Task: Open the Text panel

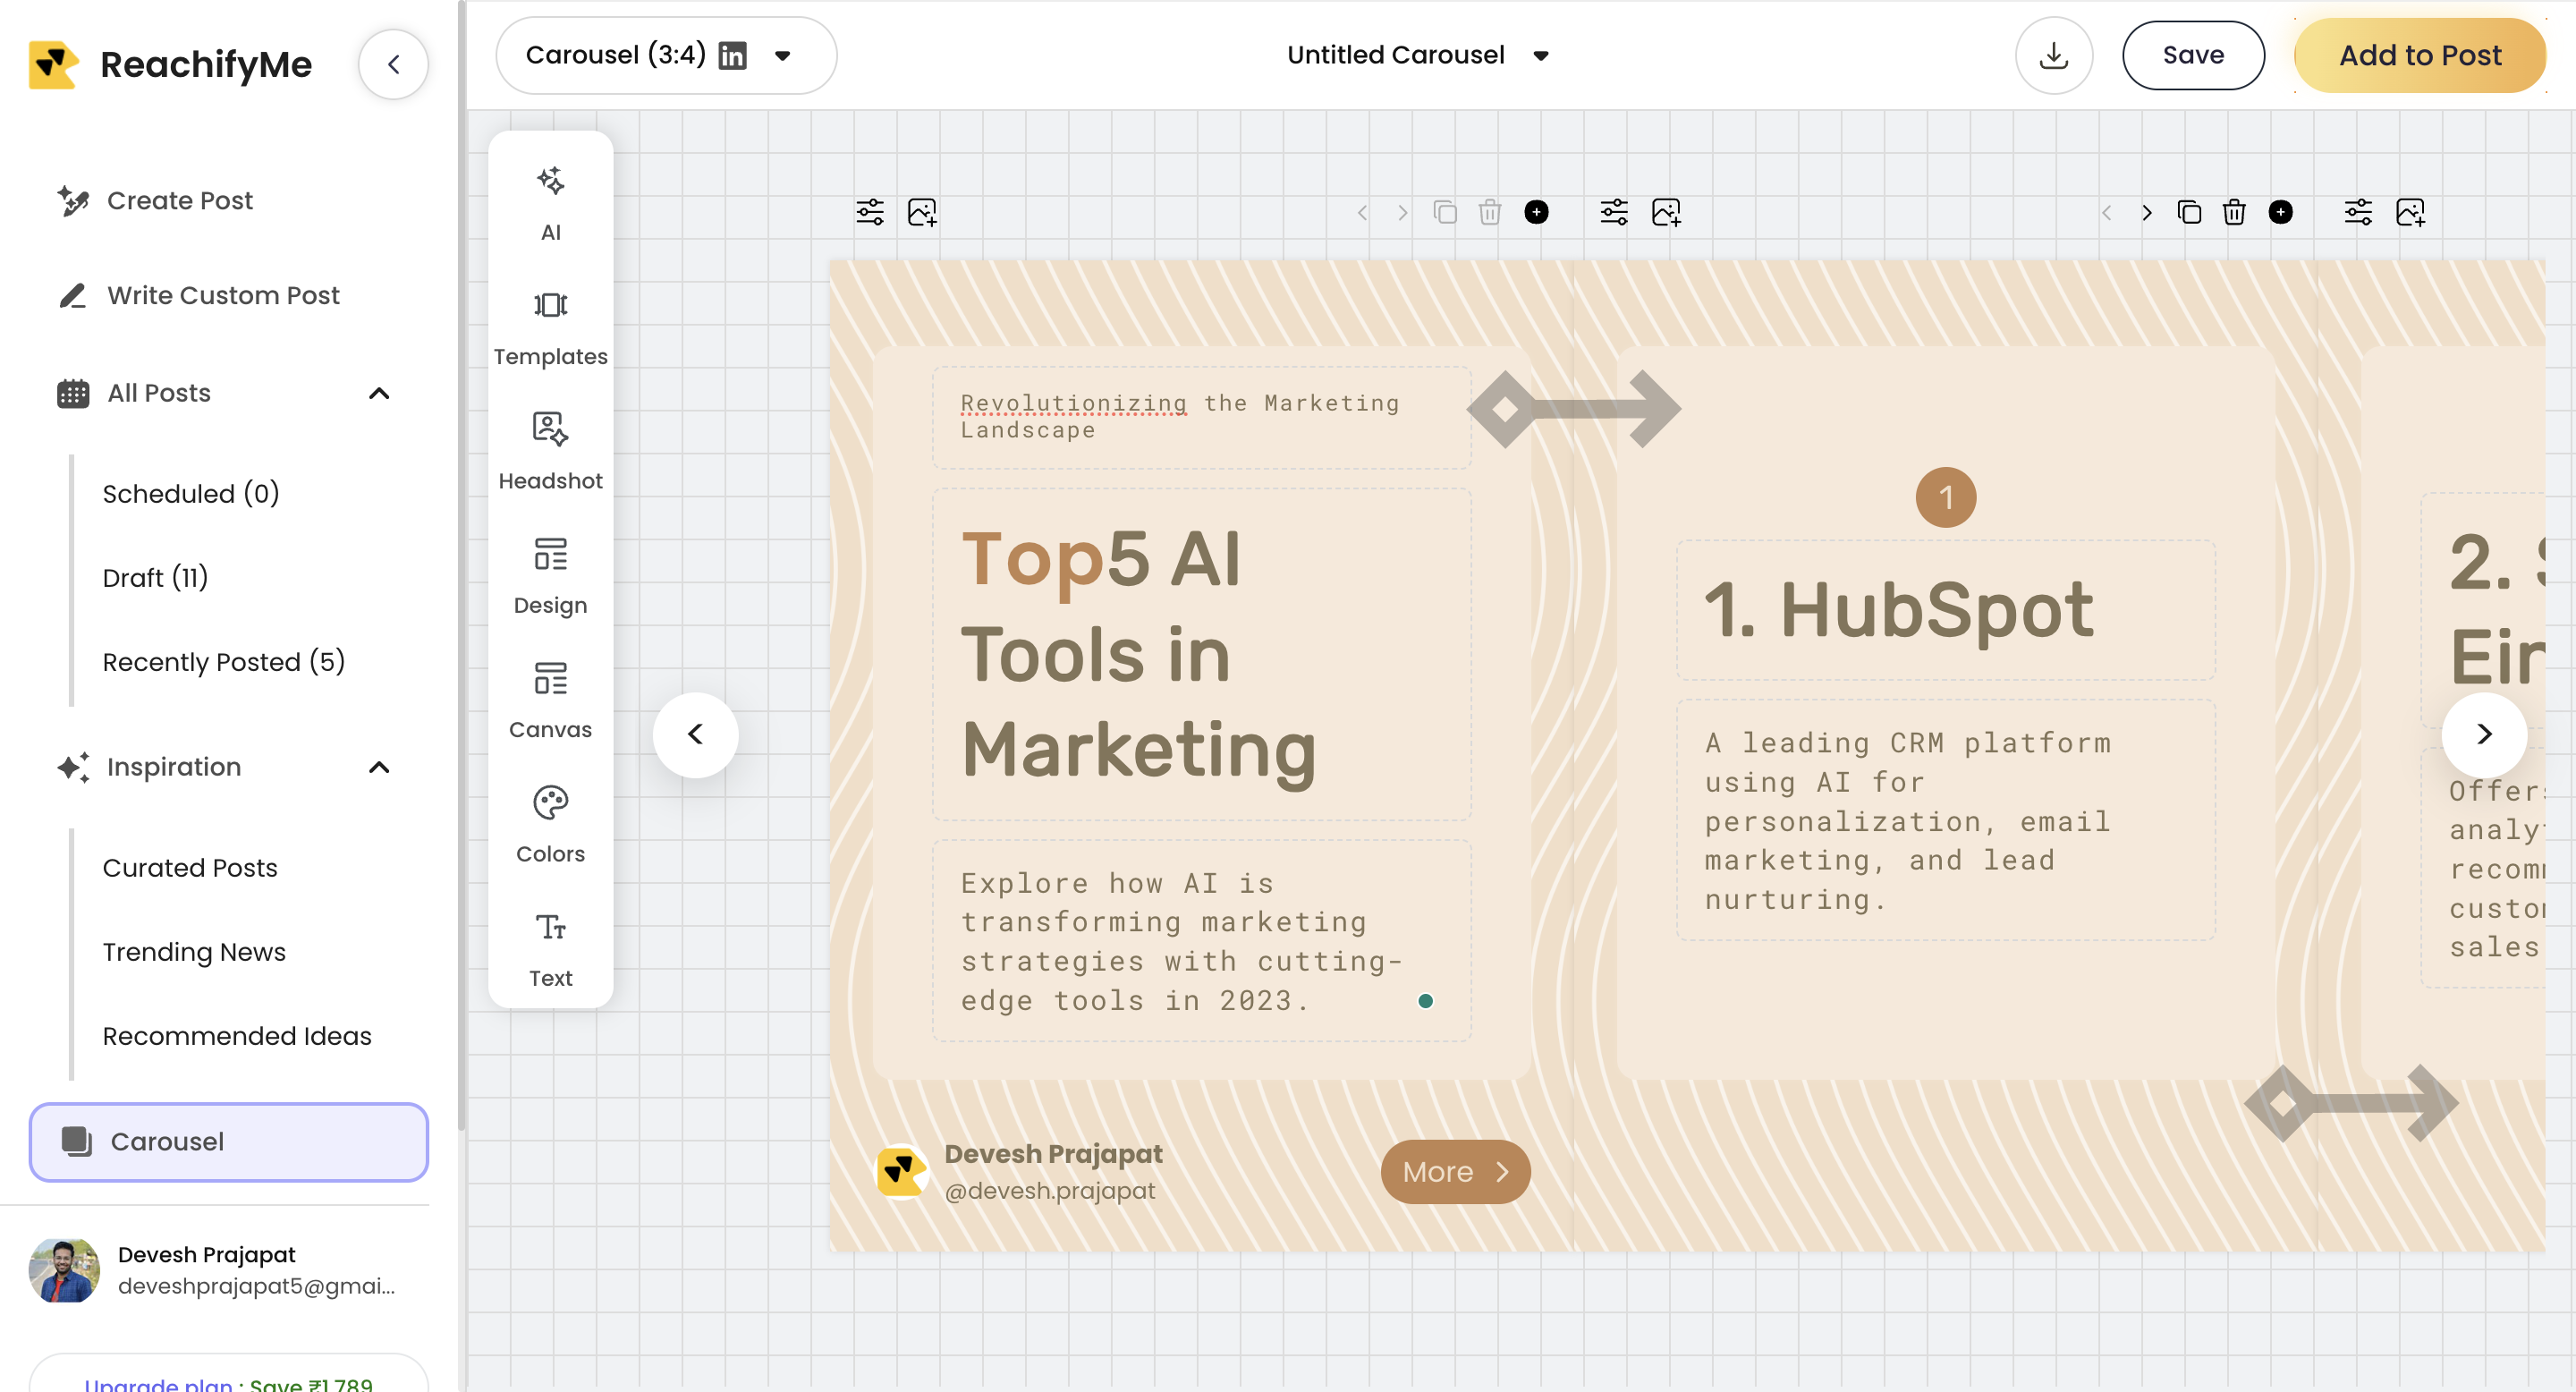Action: [x=550, y=948]
